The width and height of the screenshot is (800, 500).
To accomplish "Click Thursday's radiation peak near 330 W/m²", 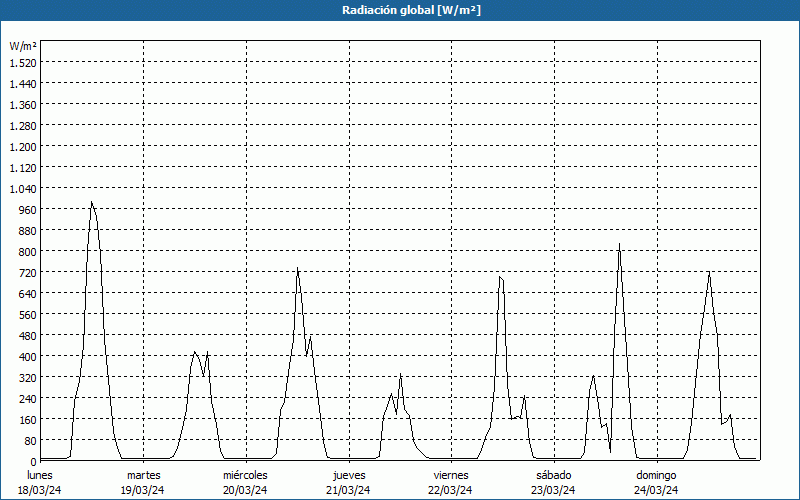I will click(401, 374).
